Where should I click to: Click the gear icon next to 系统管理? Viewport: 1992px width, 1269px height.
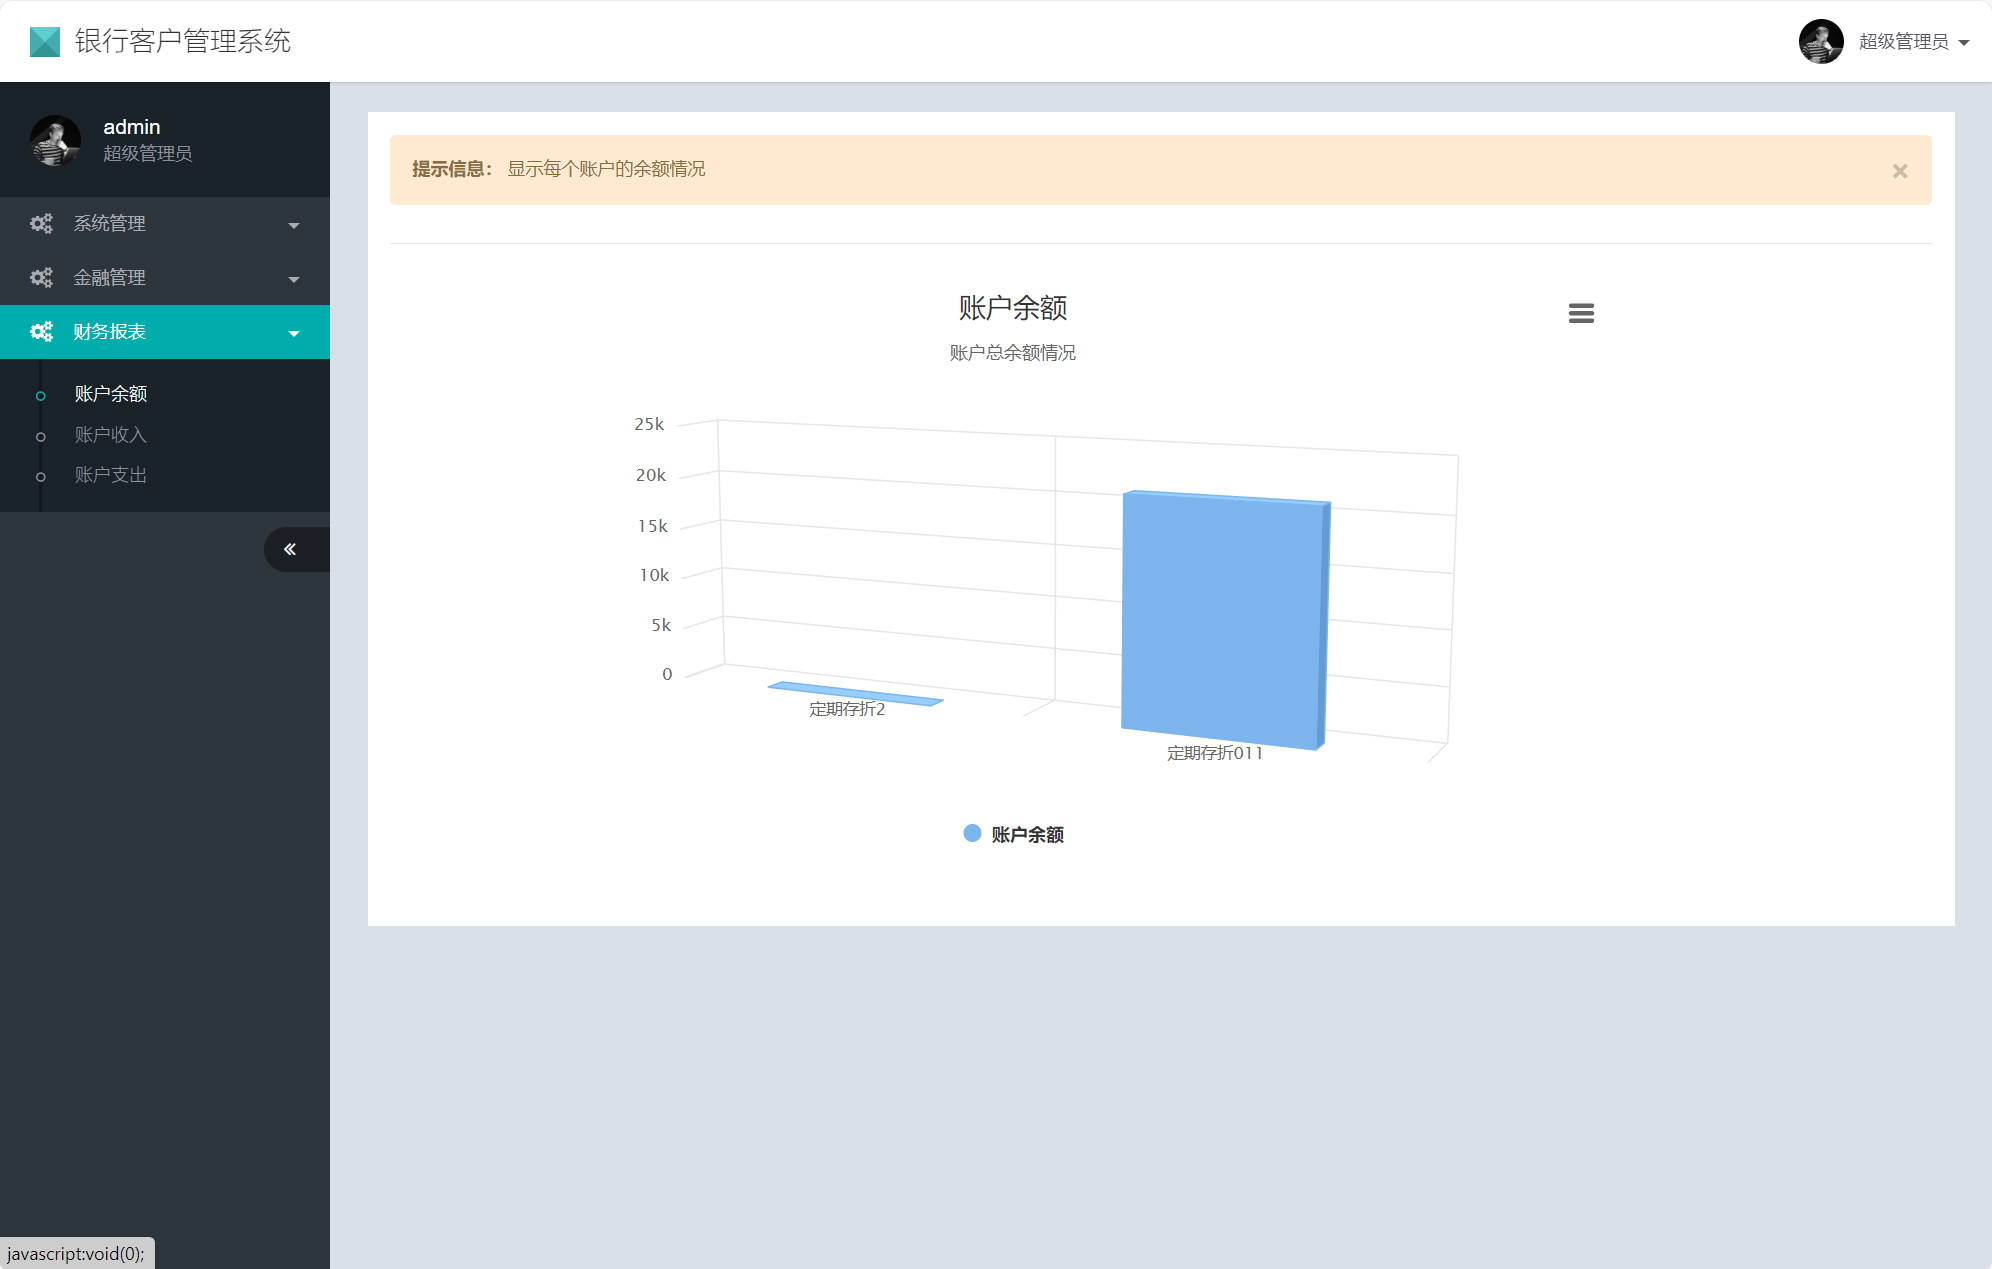tap(41, 223)
